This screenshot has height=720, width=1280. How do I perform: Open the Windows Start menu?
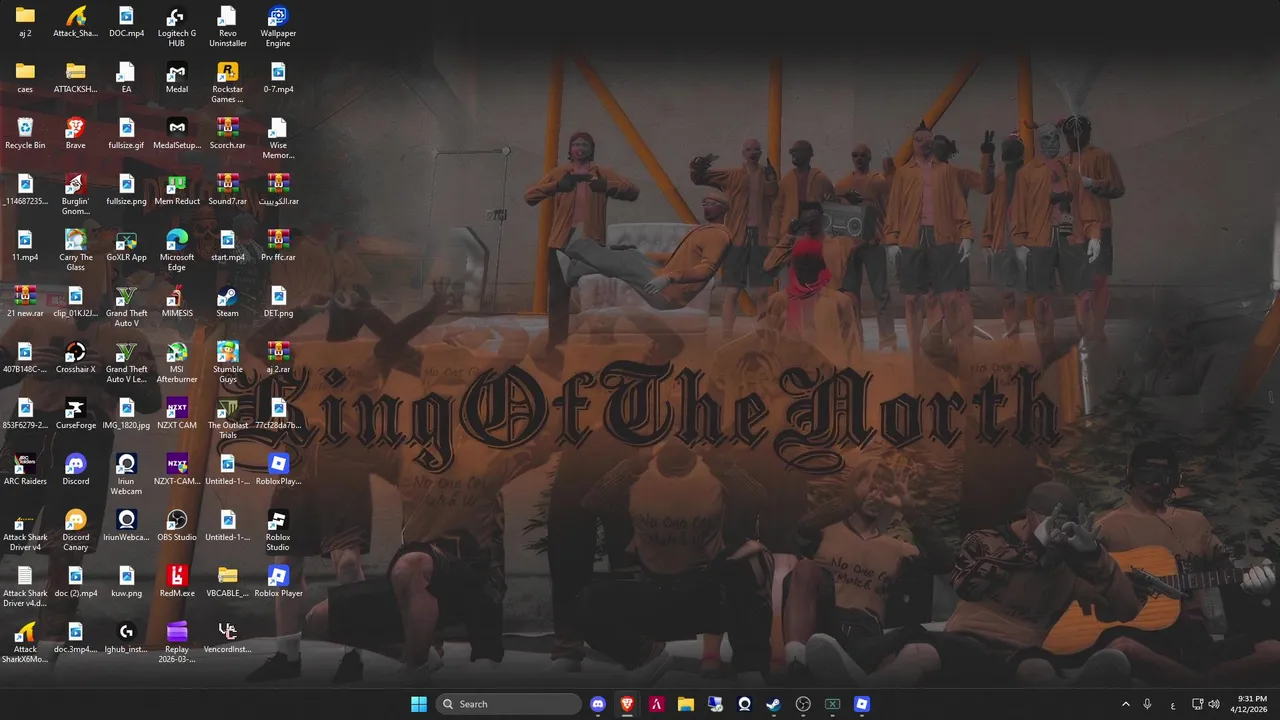tap(419, 704)
